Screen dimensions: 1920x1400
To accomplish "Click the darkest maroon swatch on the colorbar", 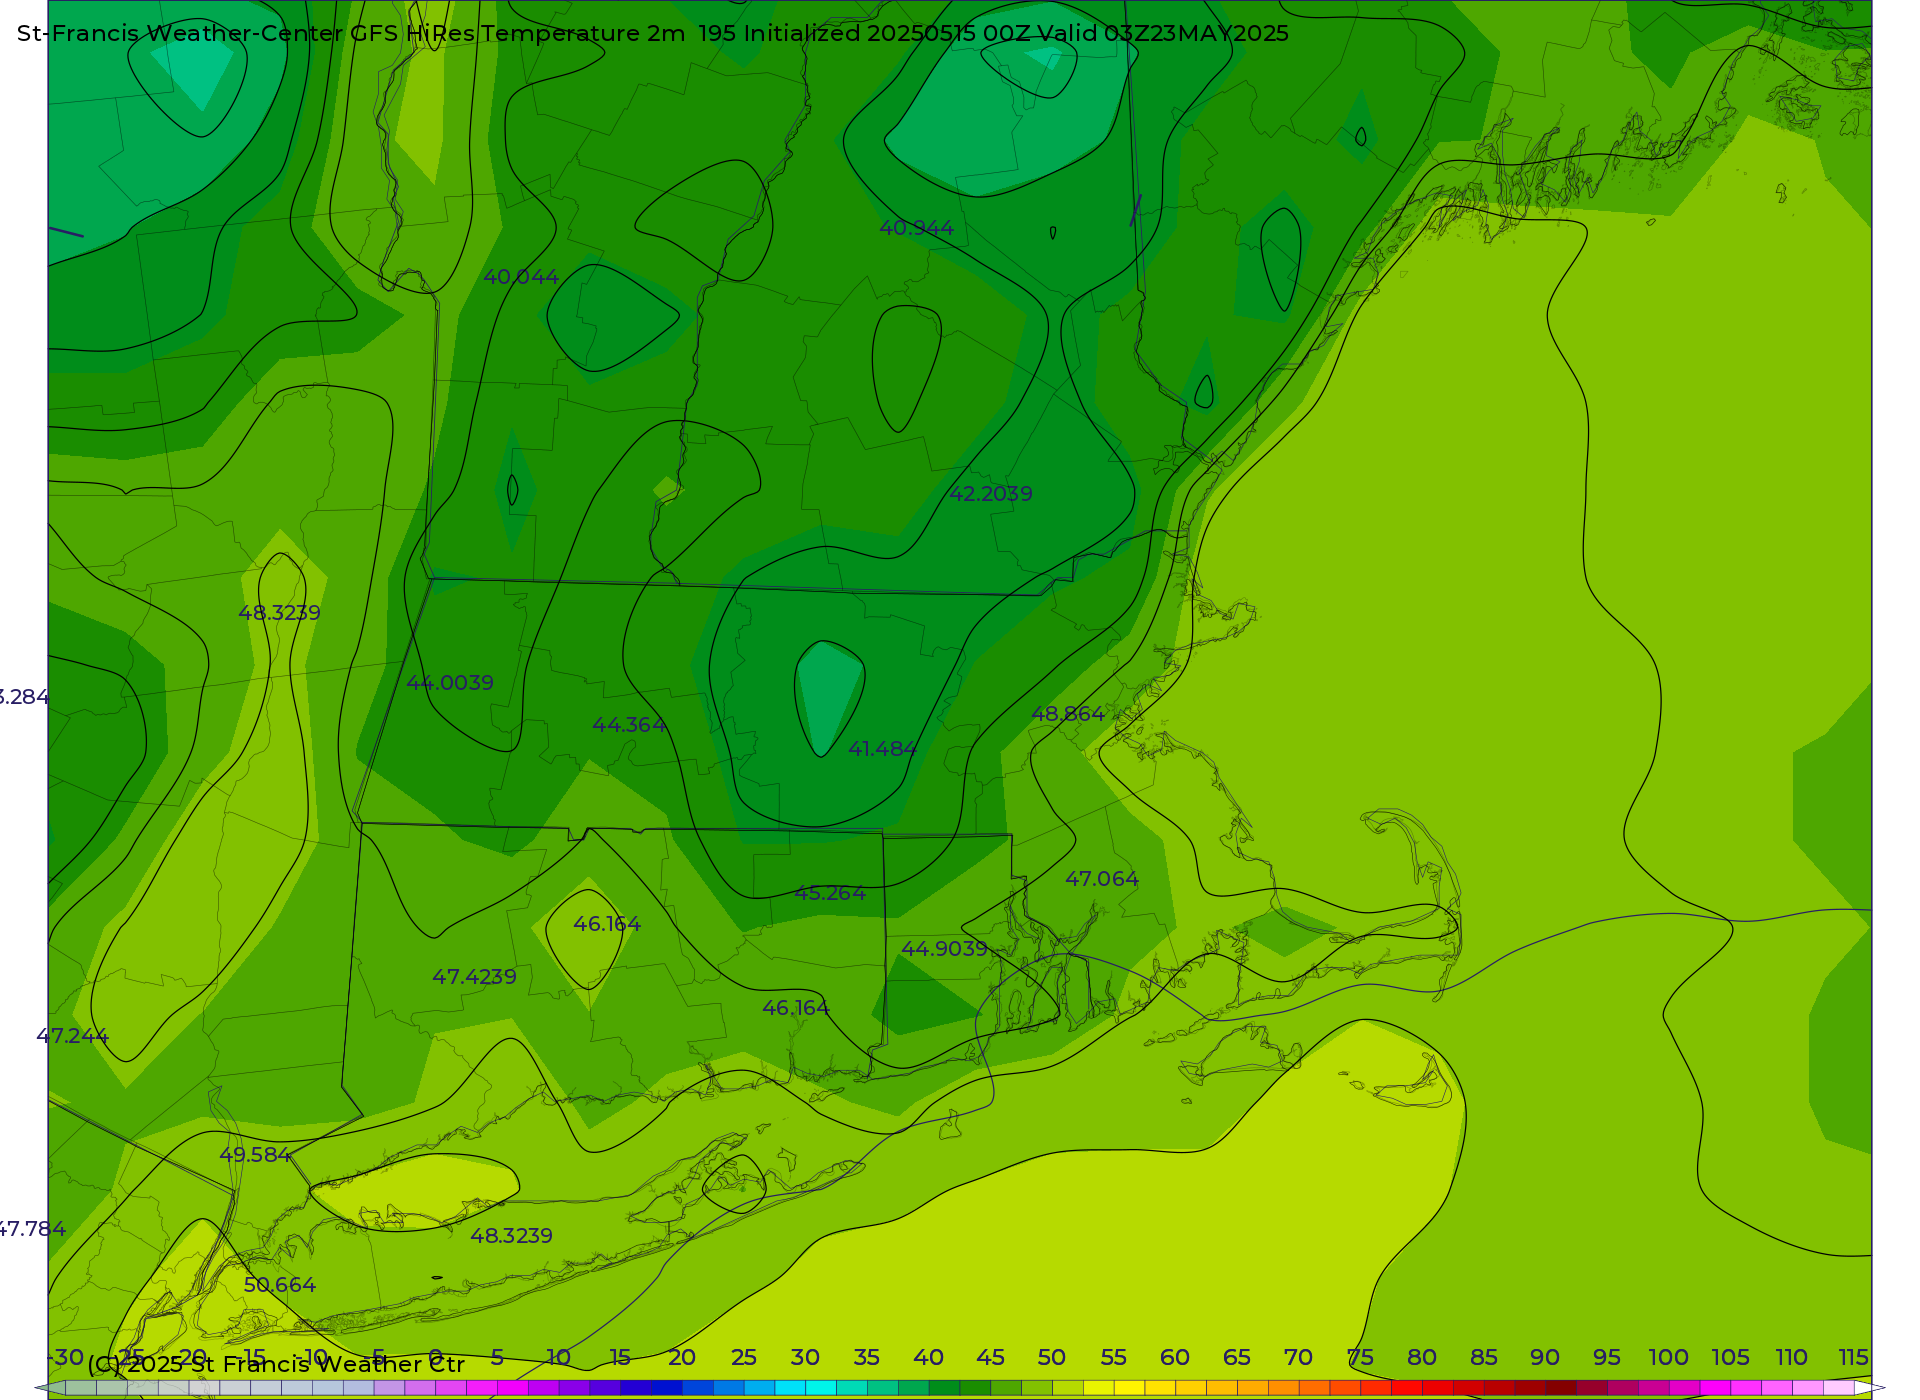I will [x=1561, y=1388].
